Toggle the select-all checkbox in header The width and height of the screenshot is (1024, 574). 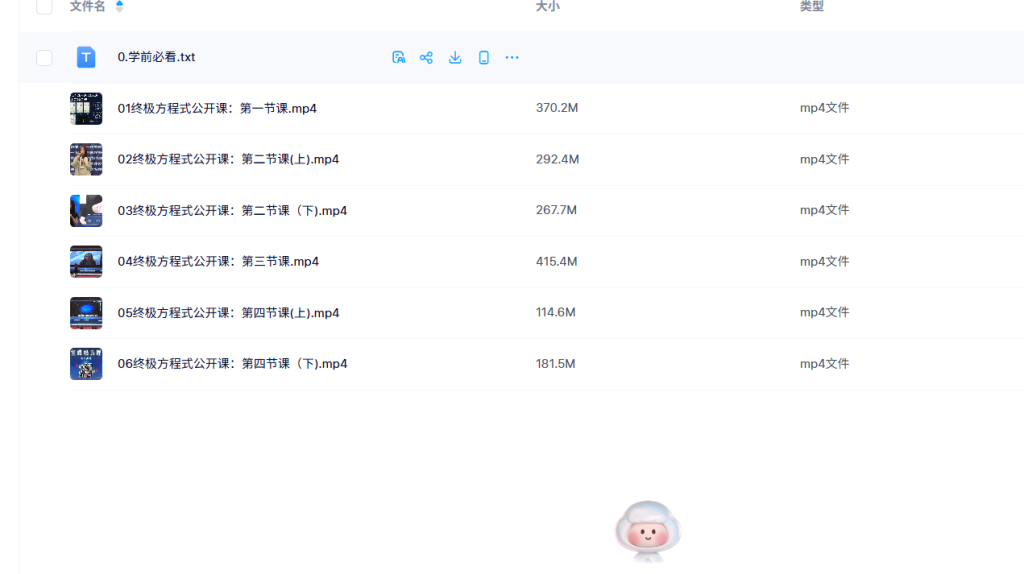(x=44, y=7)
